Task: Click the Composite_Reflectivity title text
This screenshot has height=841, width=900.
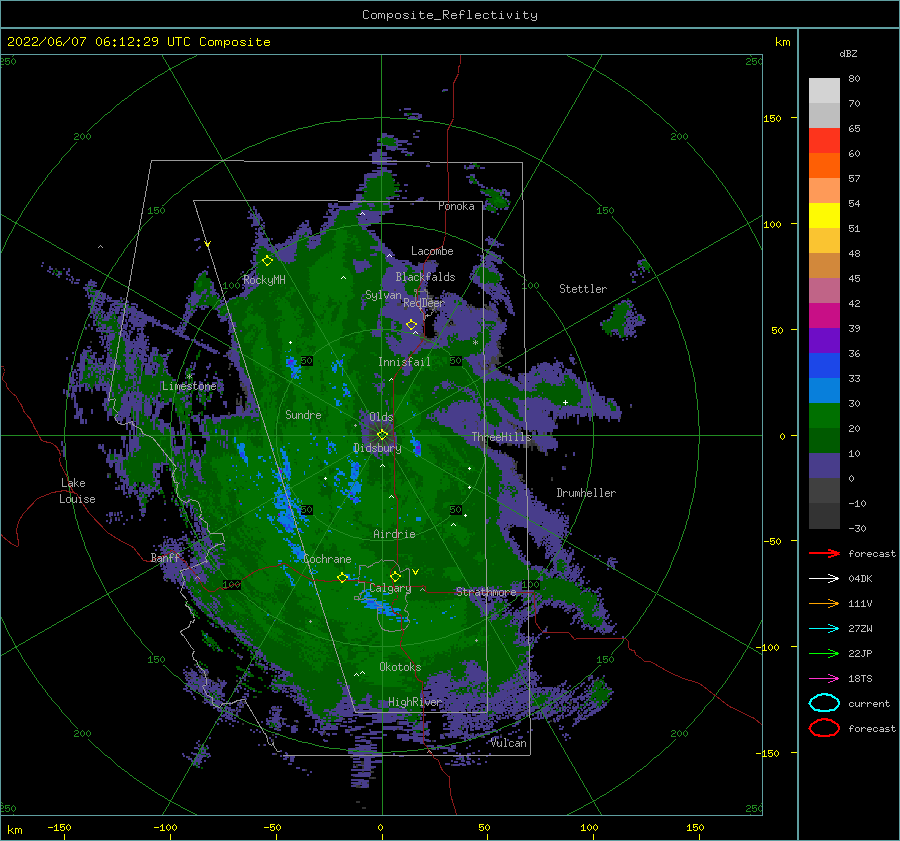Action: click(449, 15)
